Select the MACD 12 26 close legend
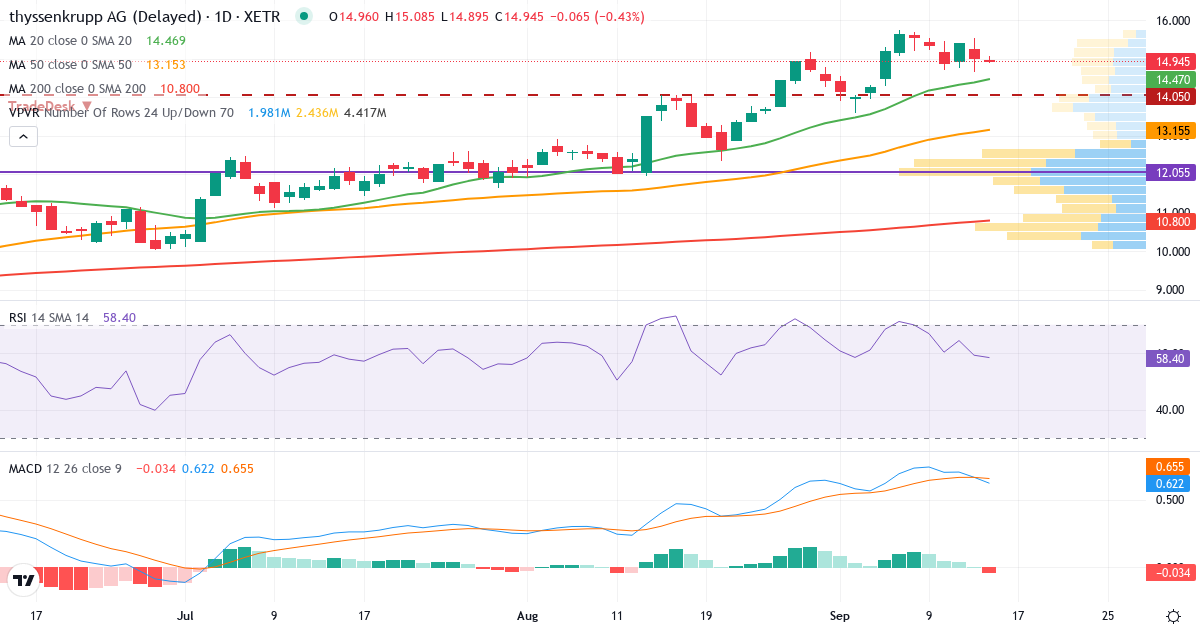 pyautogui.click(x=65, y=468)
